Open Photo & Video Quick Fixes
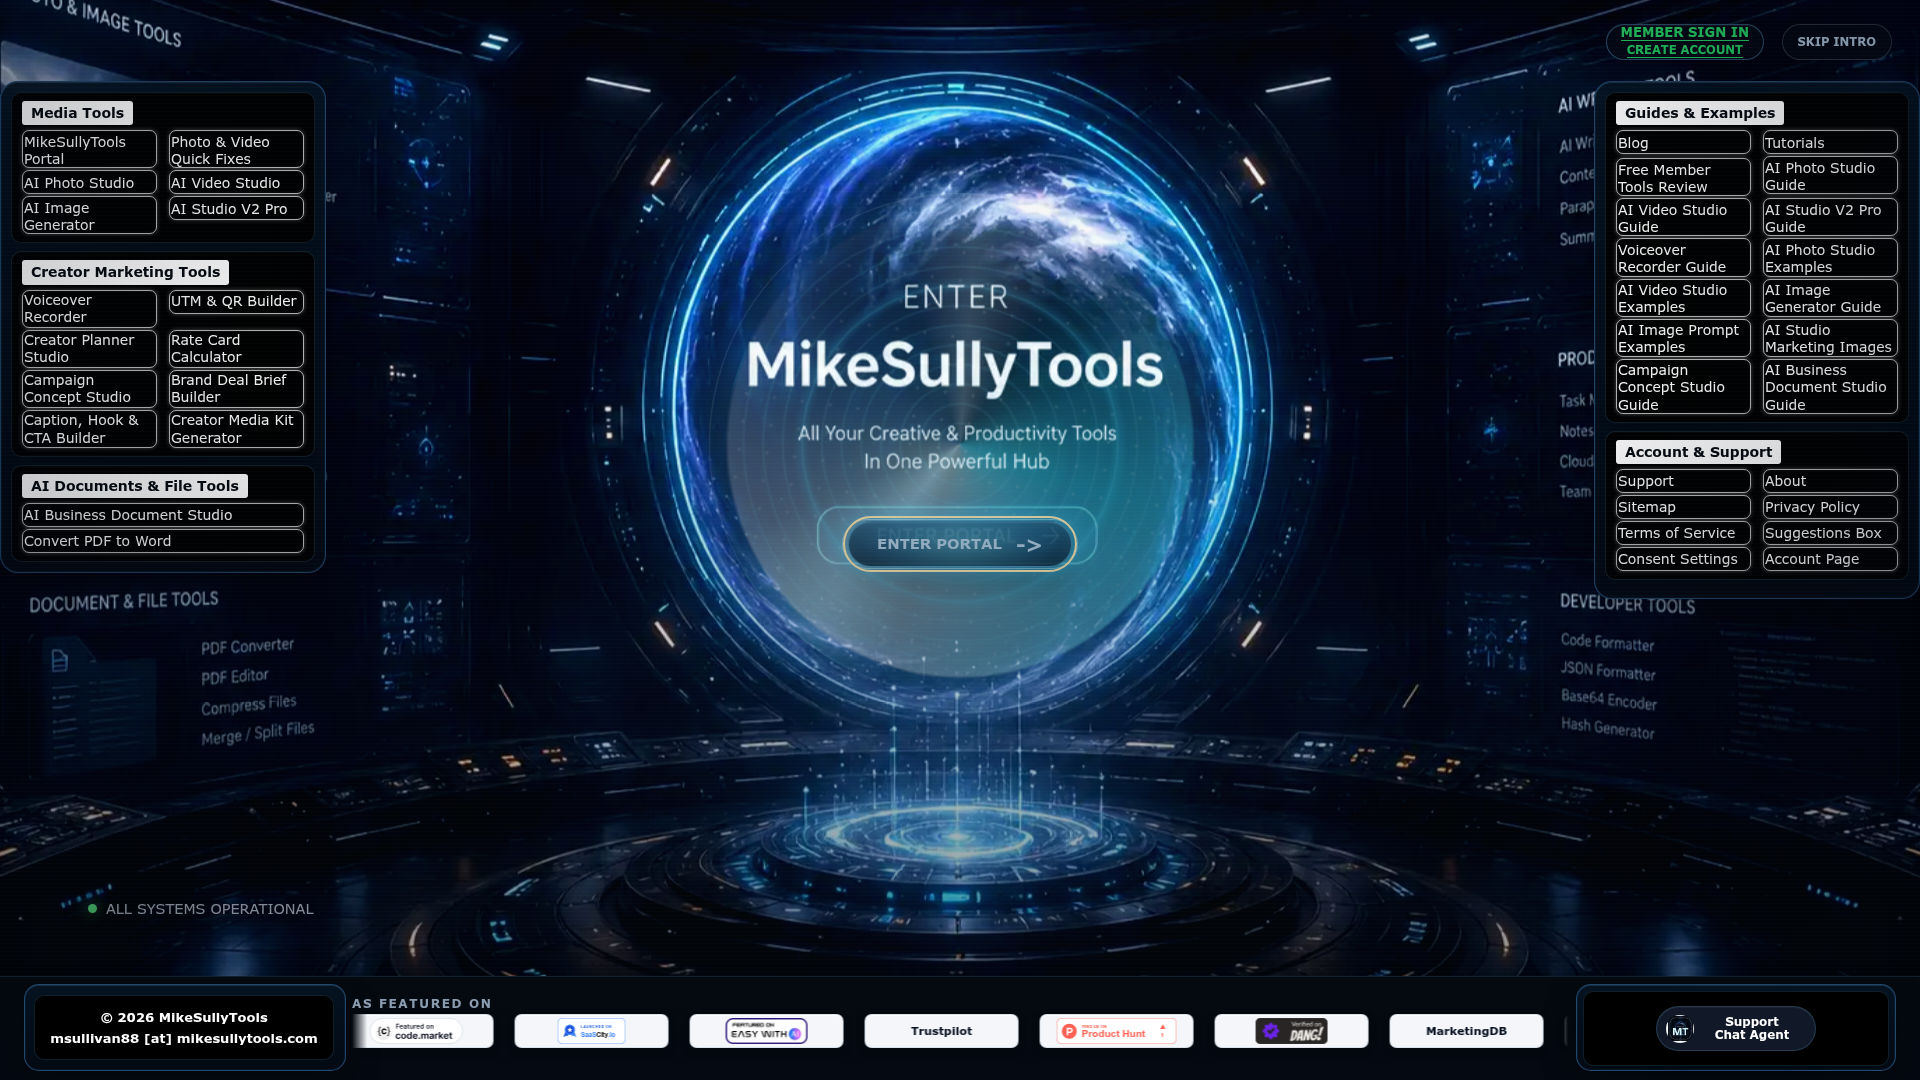Image resolution: width=1920 pixels, height=1080 pixels. point(236,150)
